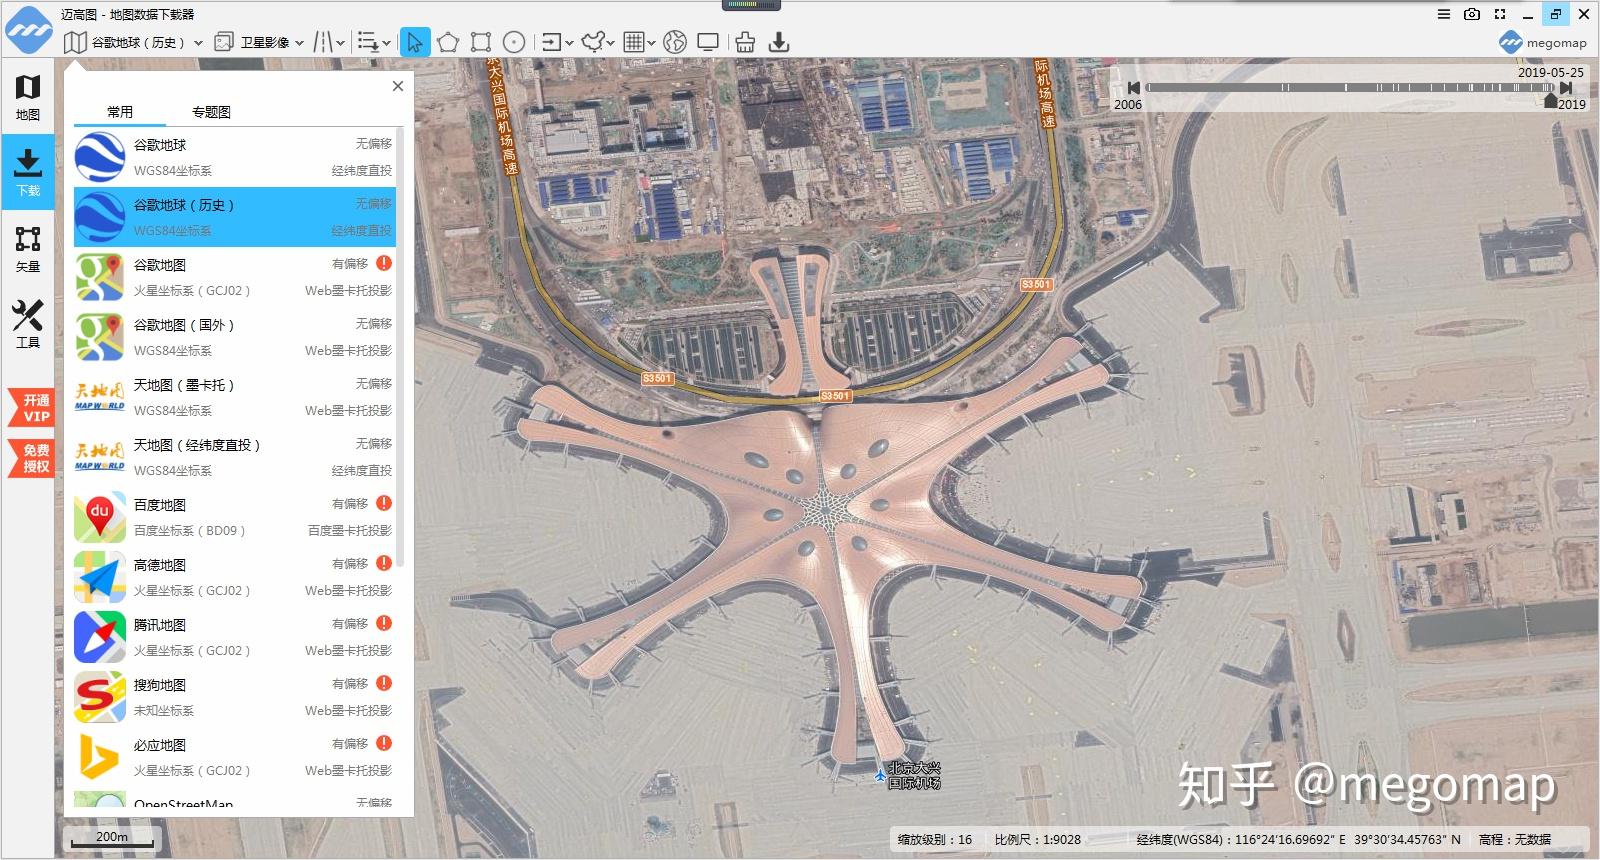Click the 迈高图 logo at top left

coord(28,28)
